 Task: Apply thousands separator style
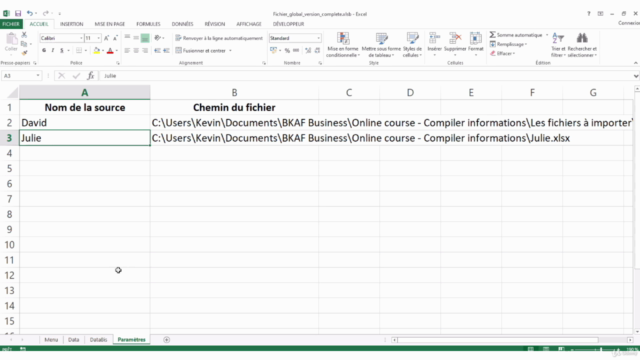click(296, 51)
